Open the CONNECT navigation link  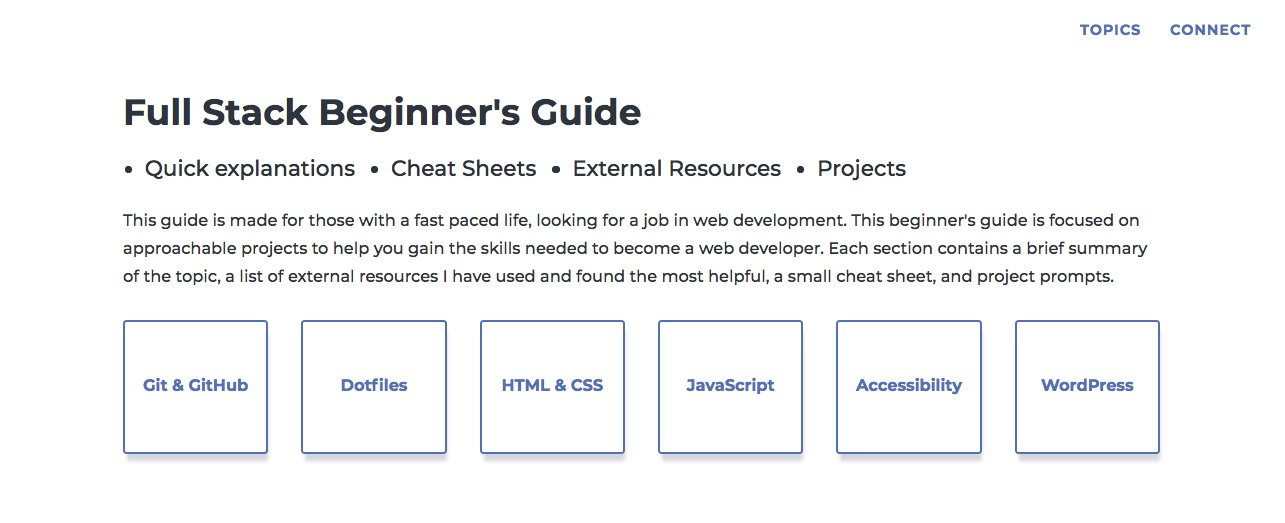(1210, 30)
